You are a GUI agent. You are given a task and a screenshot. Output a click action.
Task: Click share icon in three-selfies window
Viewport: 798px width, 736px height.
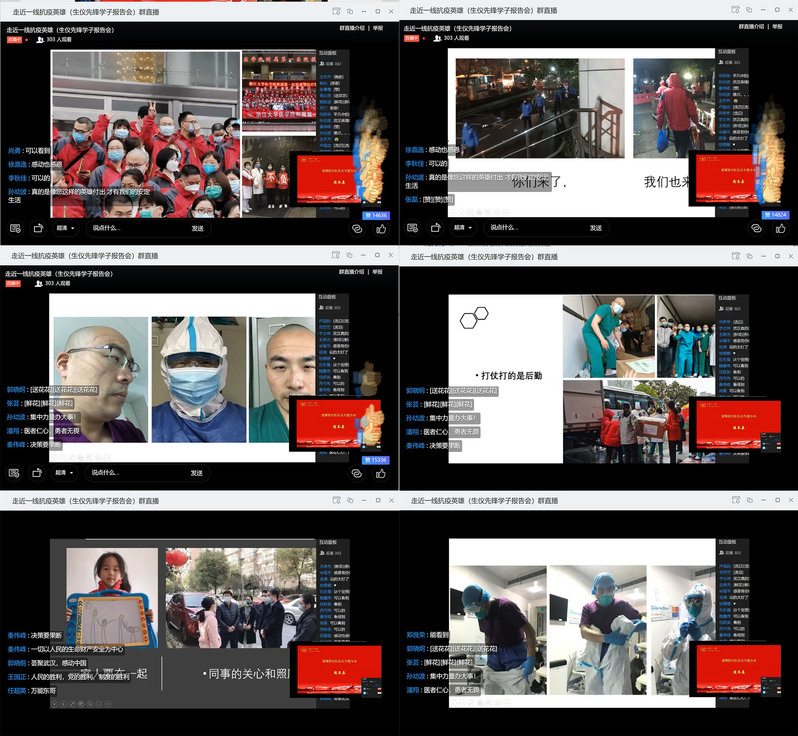[x=38, y=472]
